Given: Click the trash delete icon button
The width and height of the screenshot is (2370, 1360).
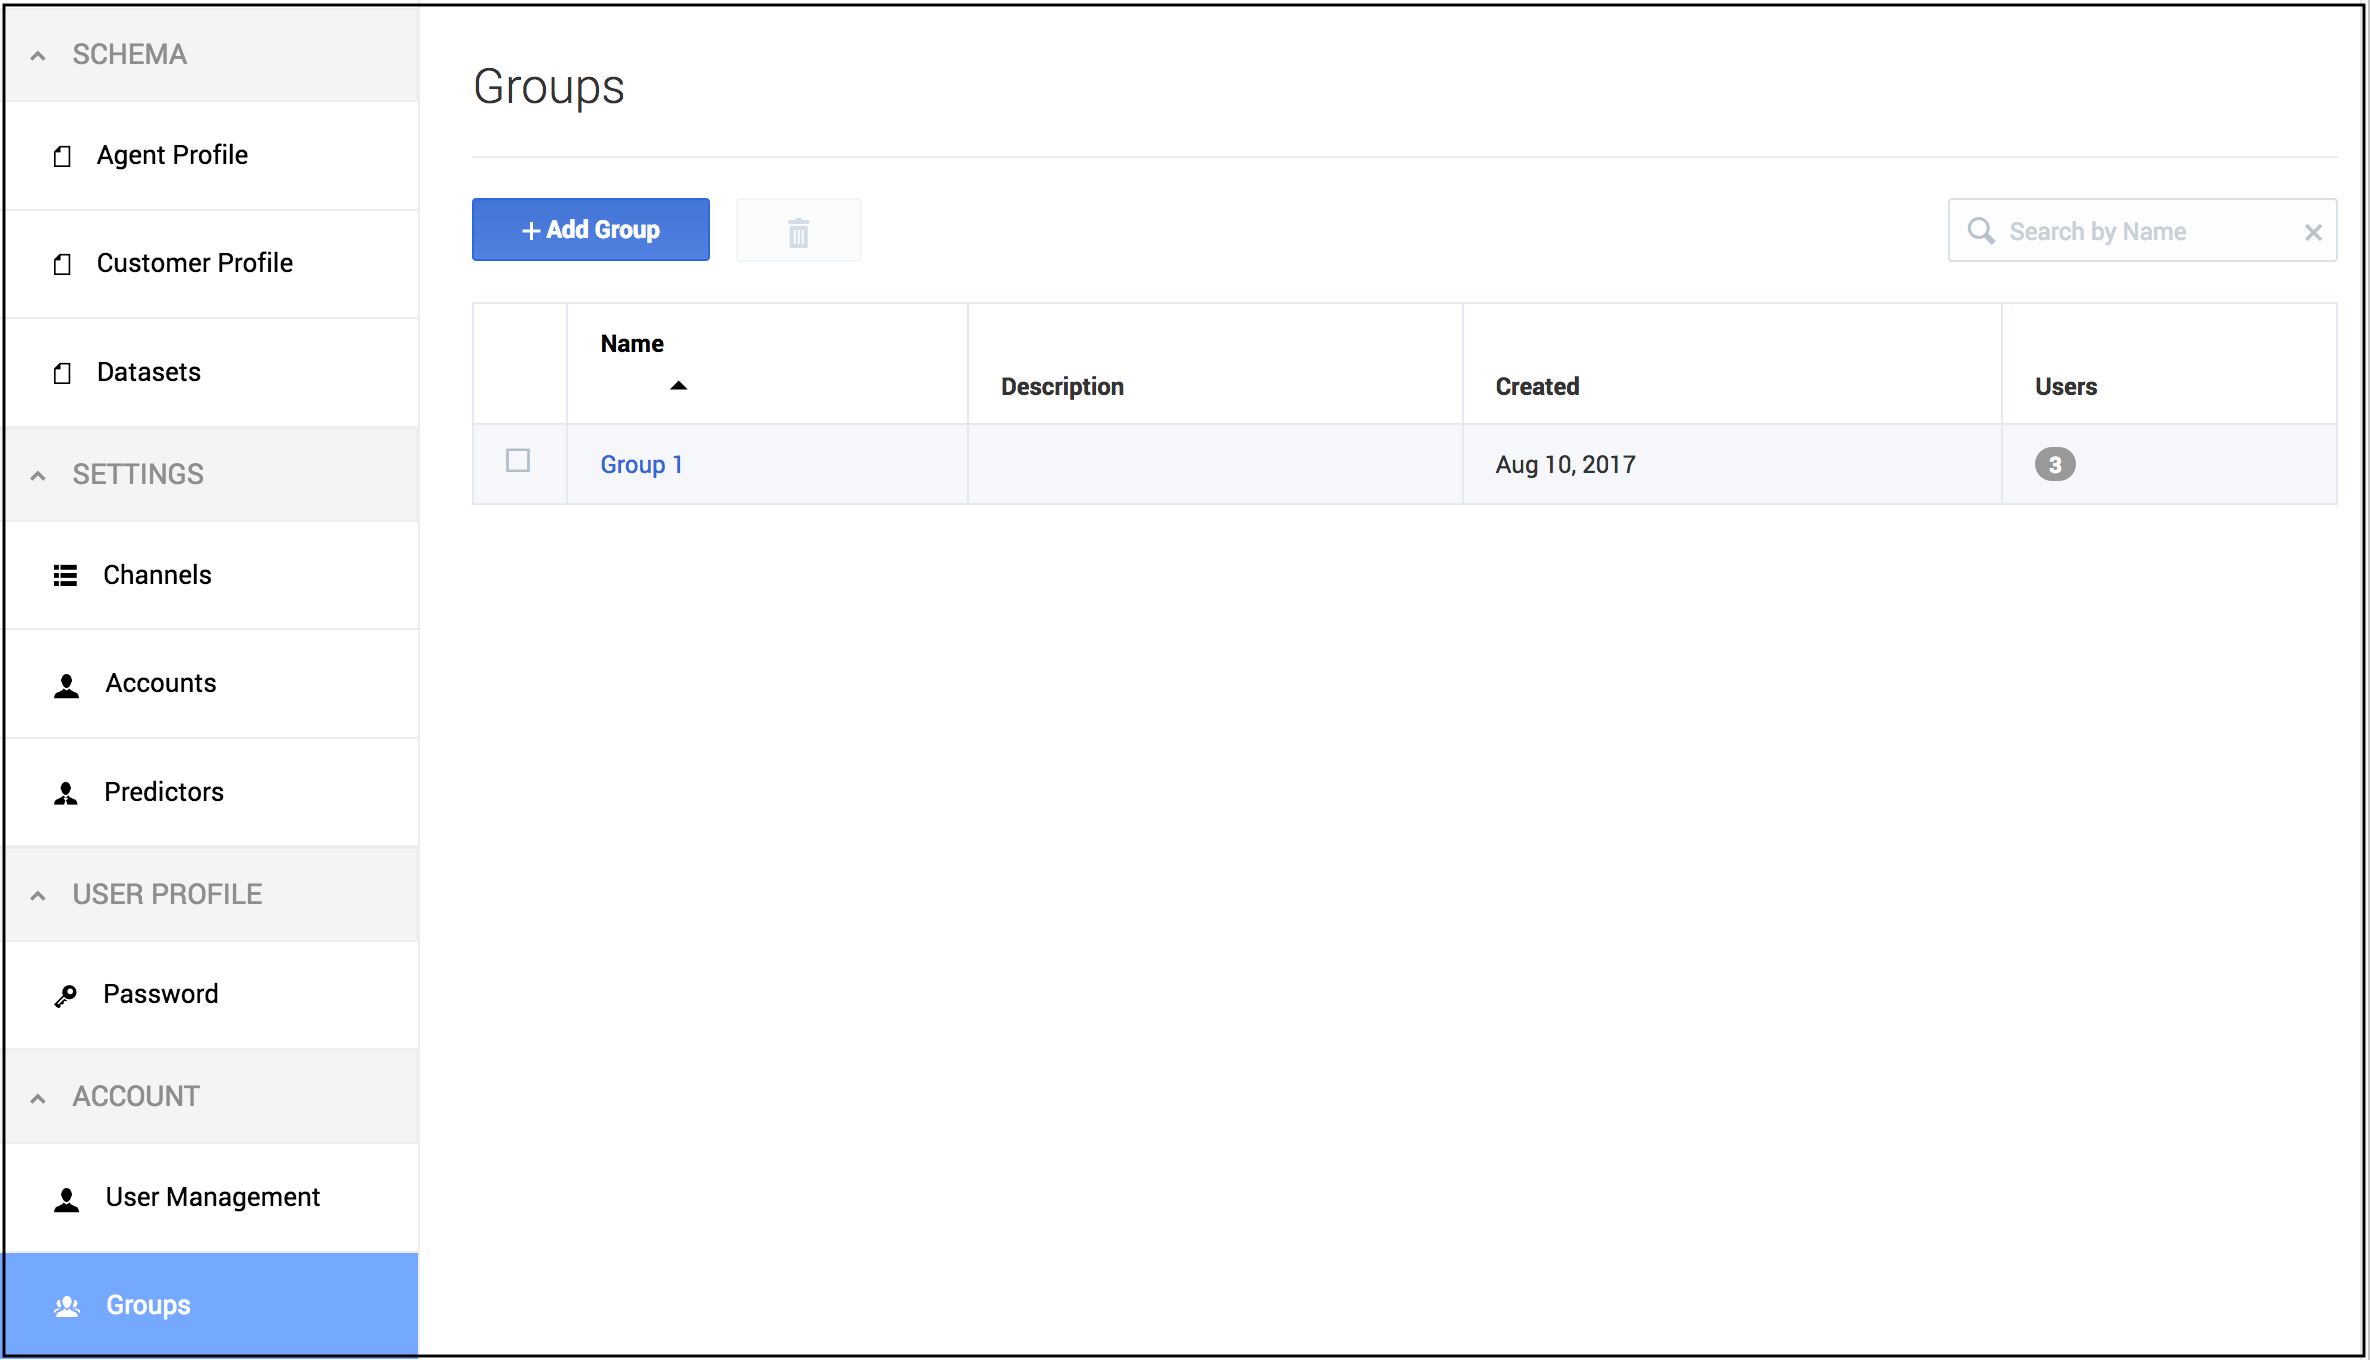Looking at the screenshot, I should click(x=798, y=232).
